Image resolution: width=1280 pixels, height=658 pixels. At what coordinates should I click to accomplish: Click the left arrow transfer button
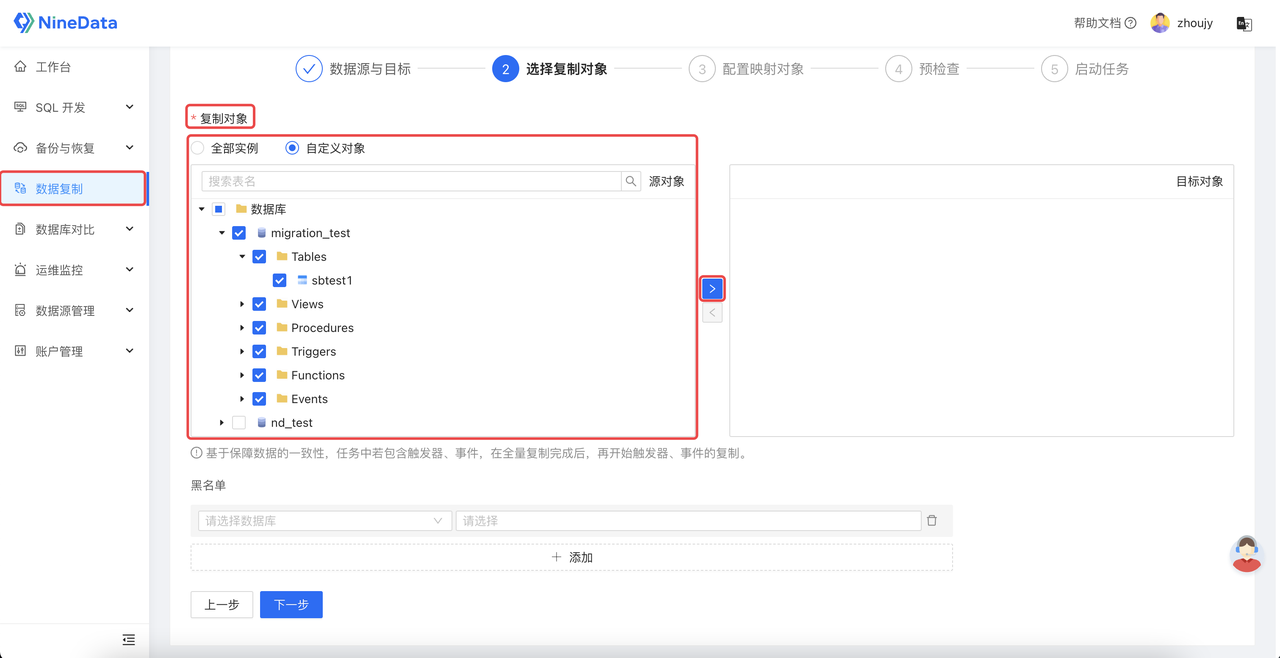pyautogui.click(x=712, y=313)
